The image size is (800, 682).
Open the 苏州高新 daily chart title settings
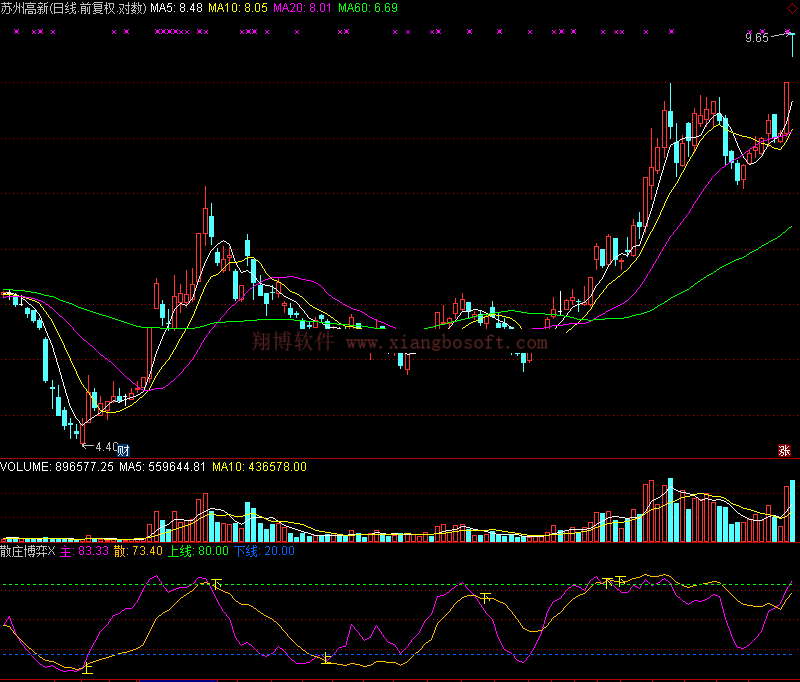(72, 8)
